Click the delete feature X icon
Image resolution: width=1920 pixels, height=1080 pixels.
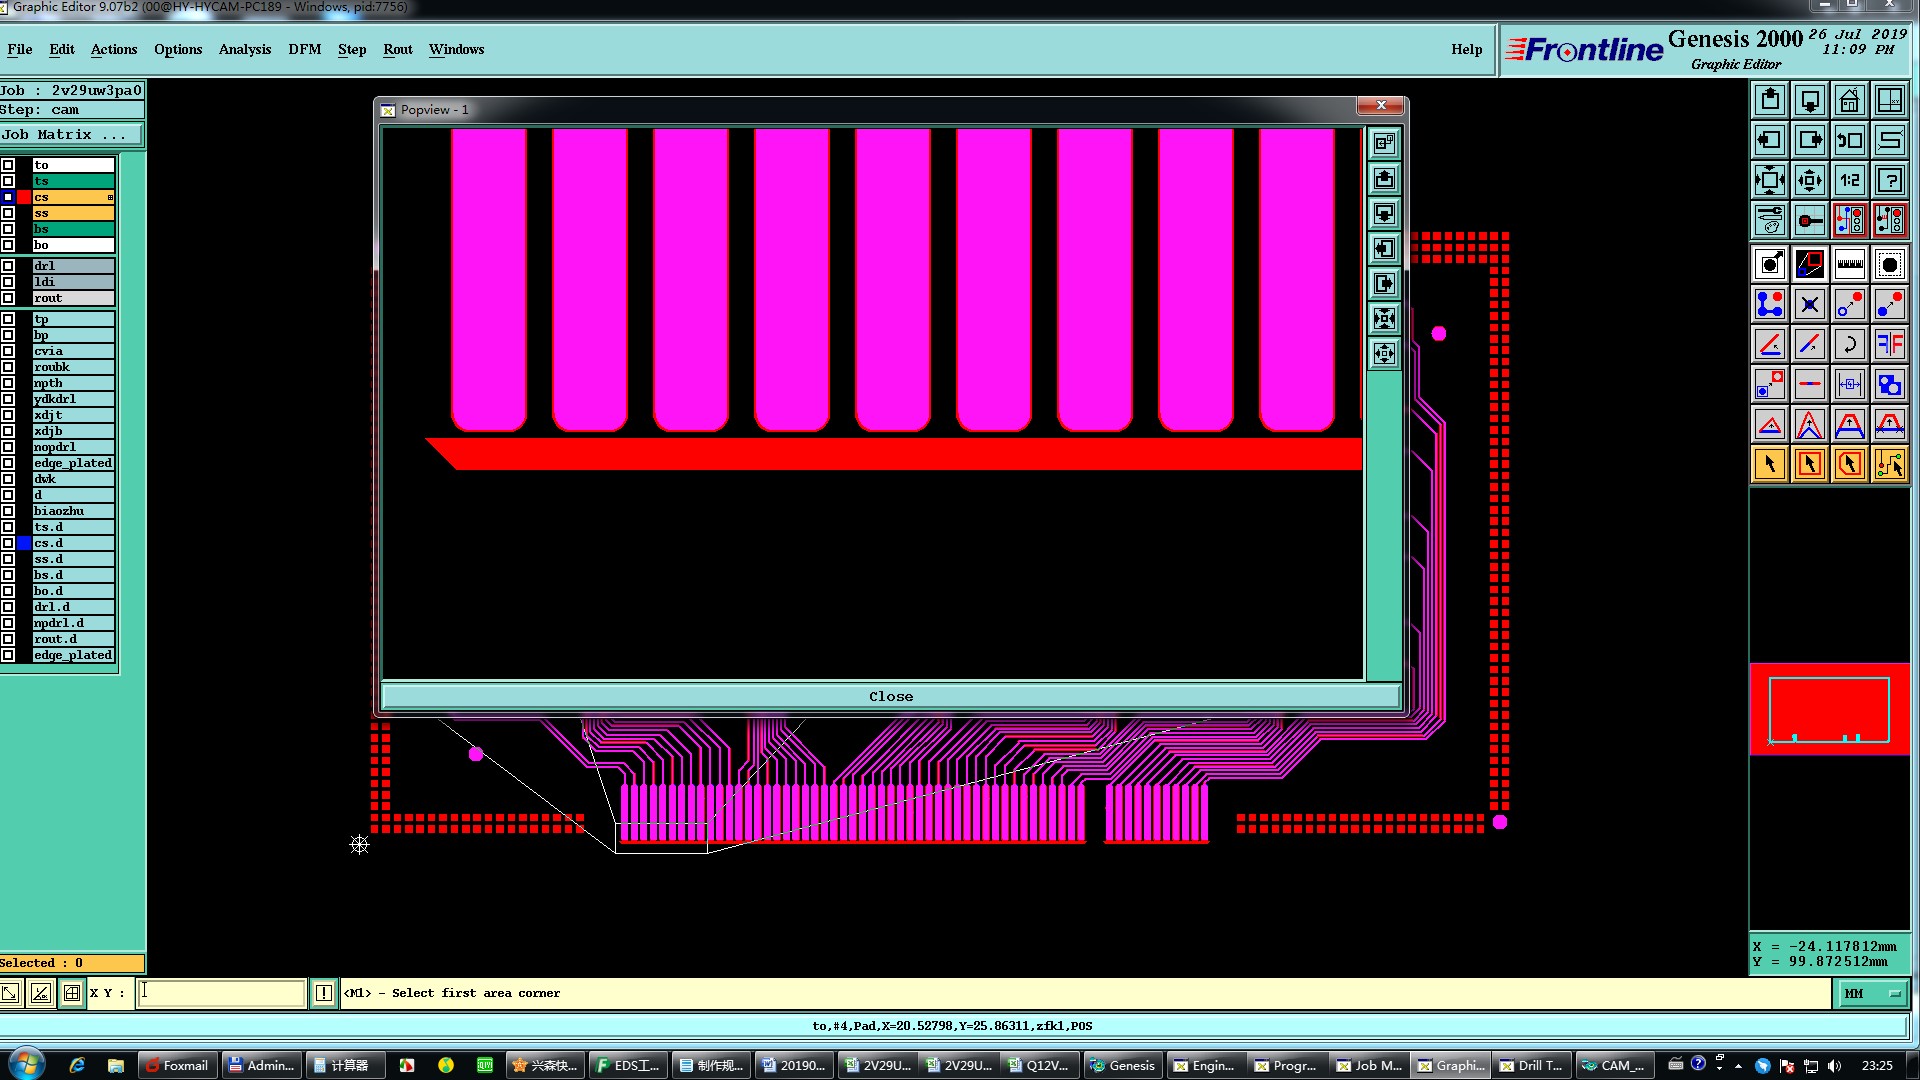click(x=1809, y=304)
